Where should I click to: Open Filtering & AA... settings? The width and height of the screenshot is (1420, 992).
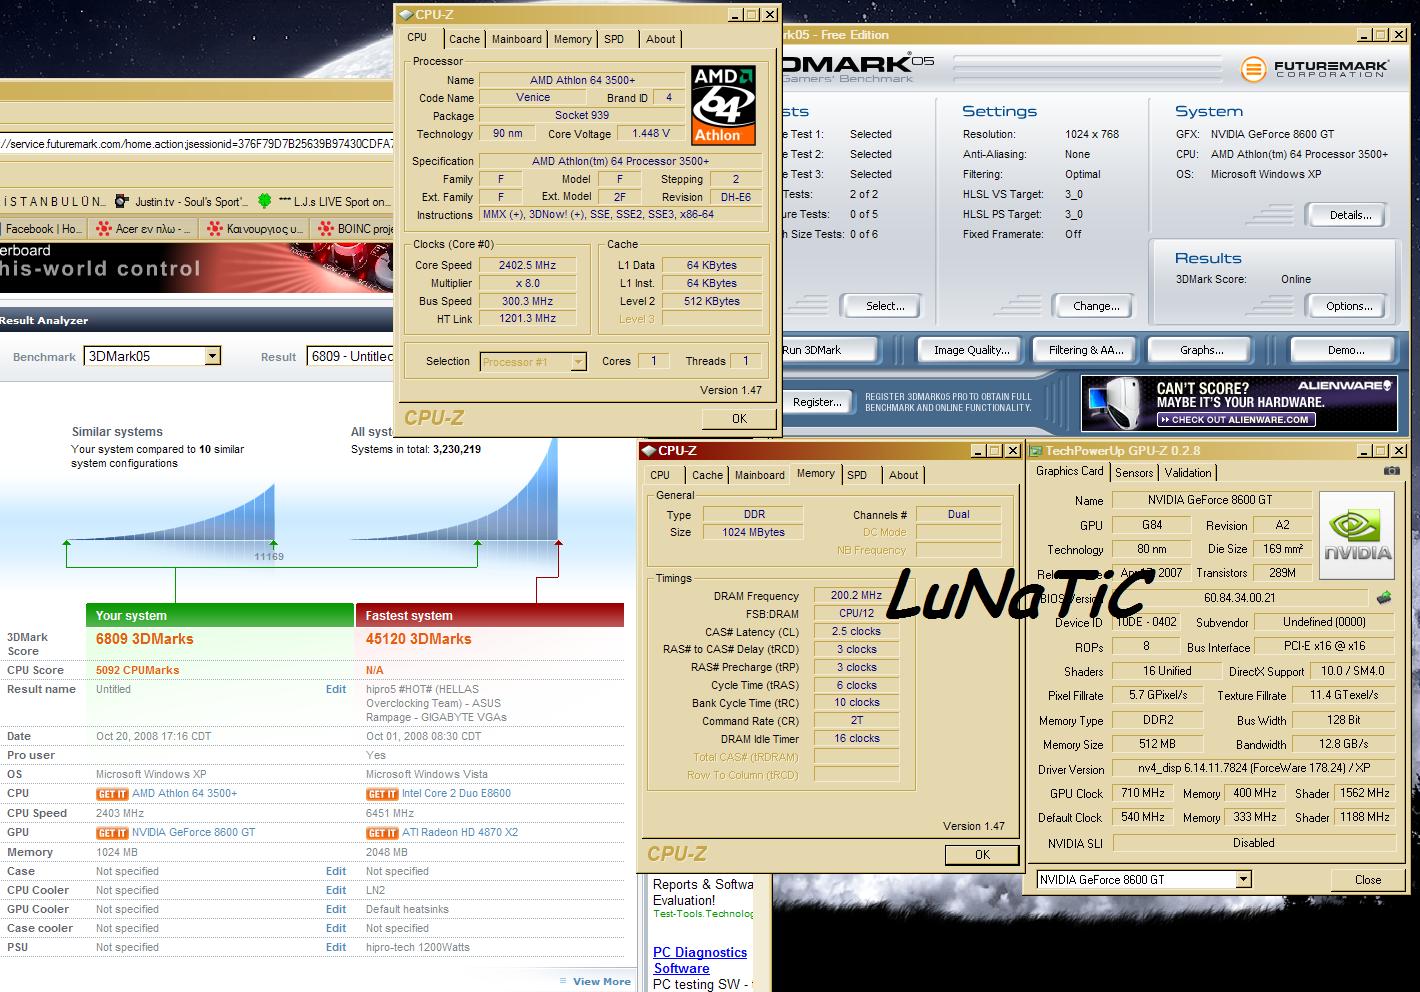[1086, 350]
